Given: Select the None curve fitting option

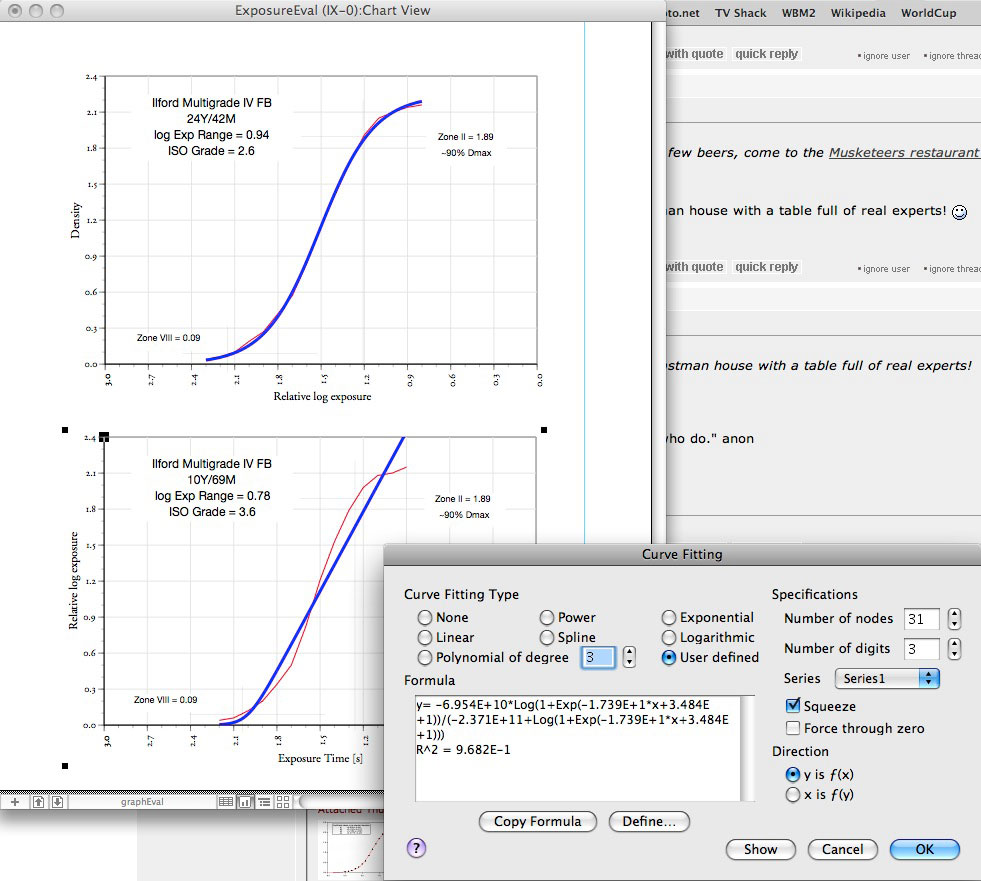Looking at the screenshot, I should [425, 618].
